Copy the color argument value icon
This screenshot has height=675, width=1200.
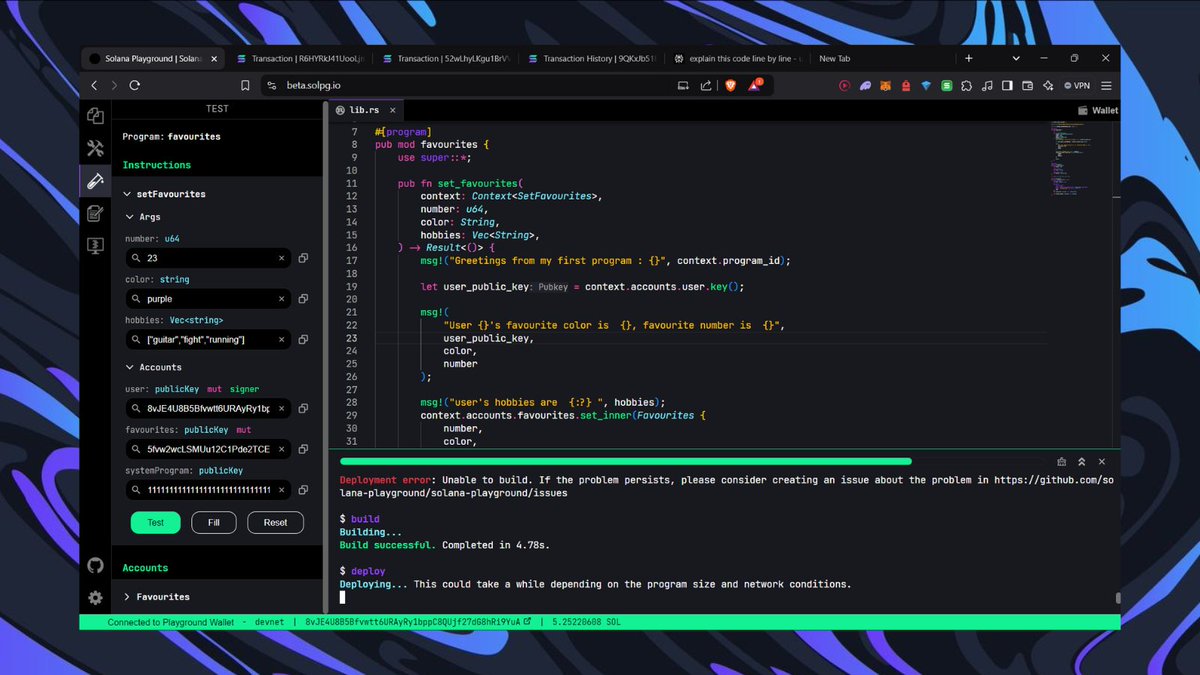point(303,298)
